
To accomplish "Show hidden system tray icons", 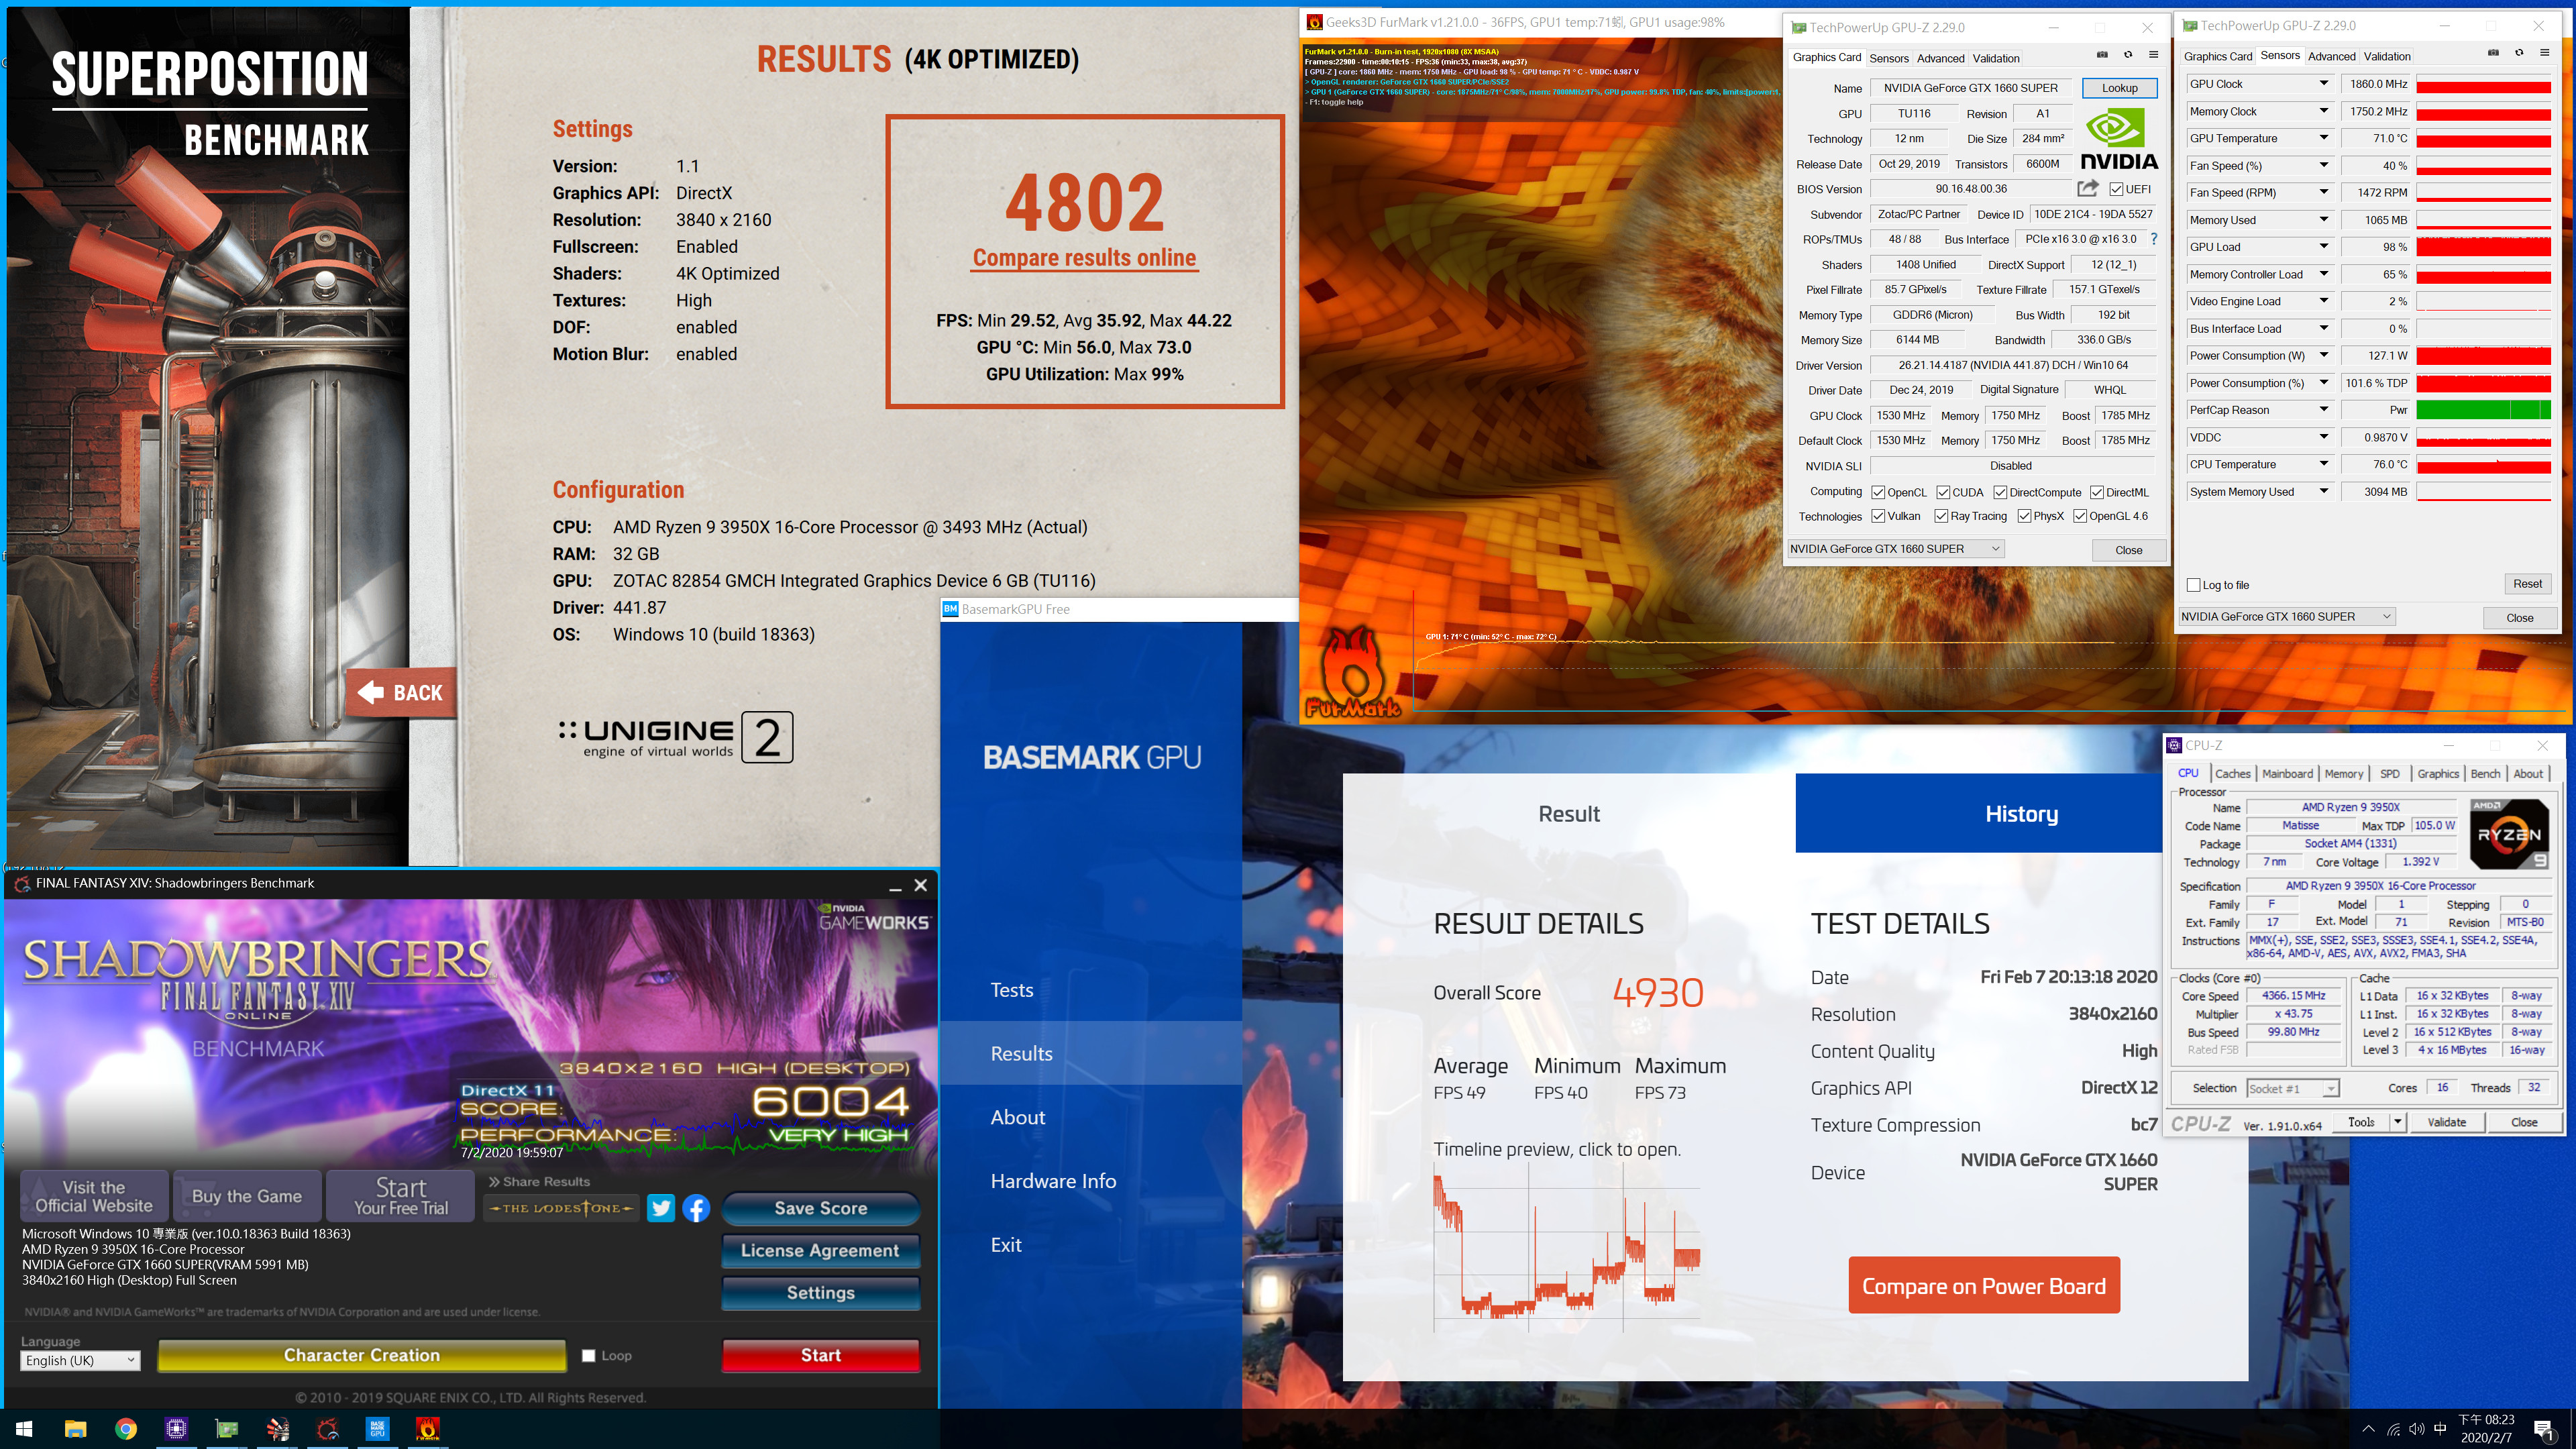I will tap(2368, 1429).
